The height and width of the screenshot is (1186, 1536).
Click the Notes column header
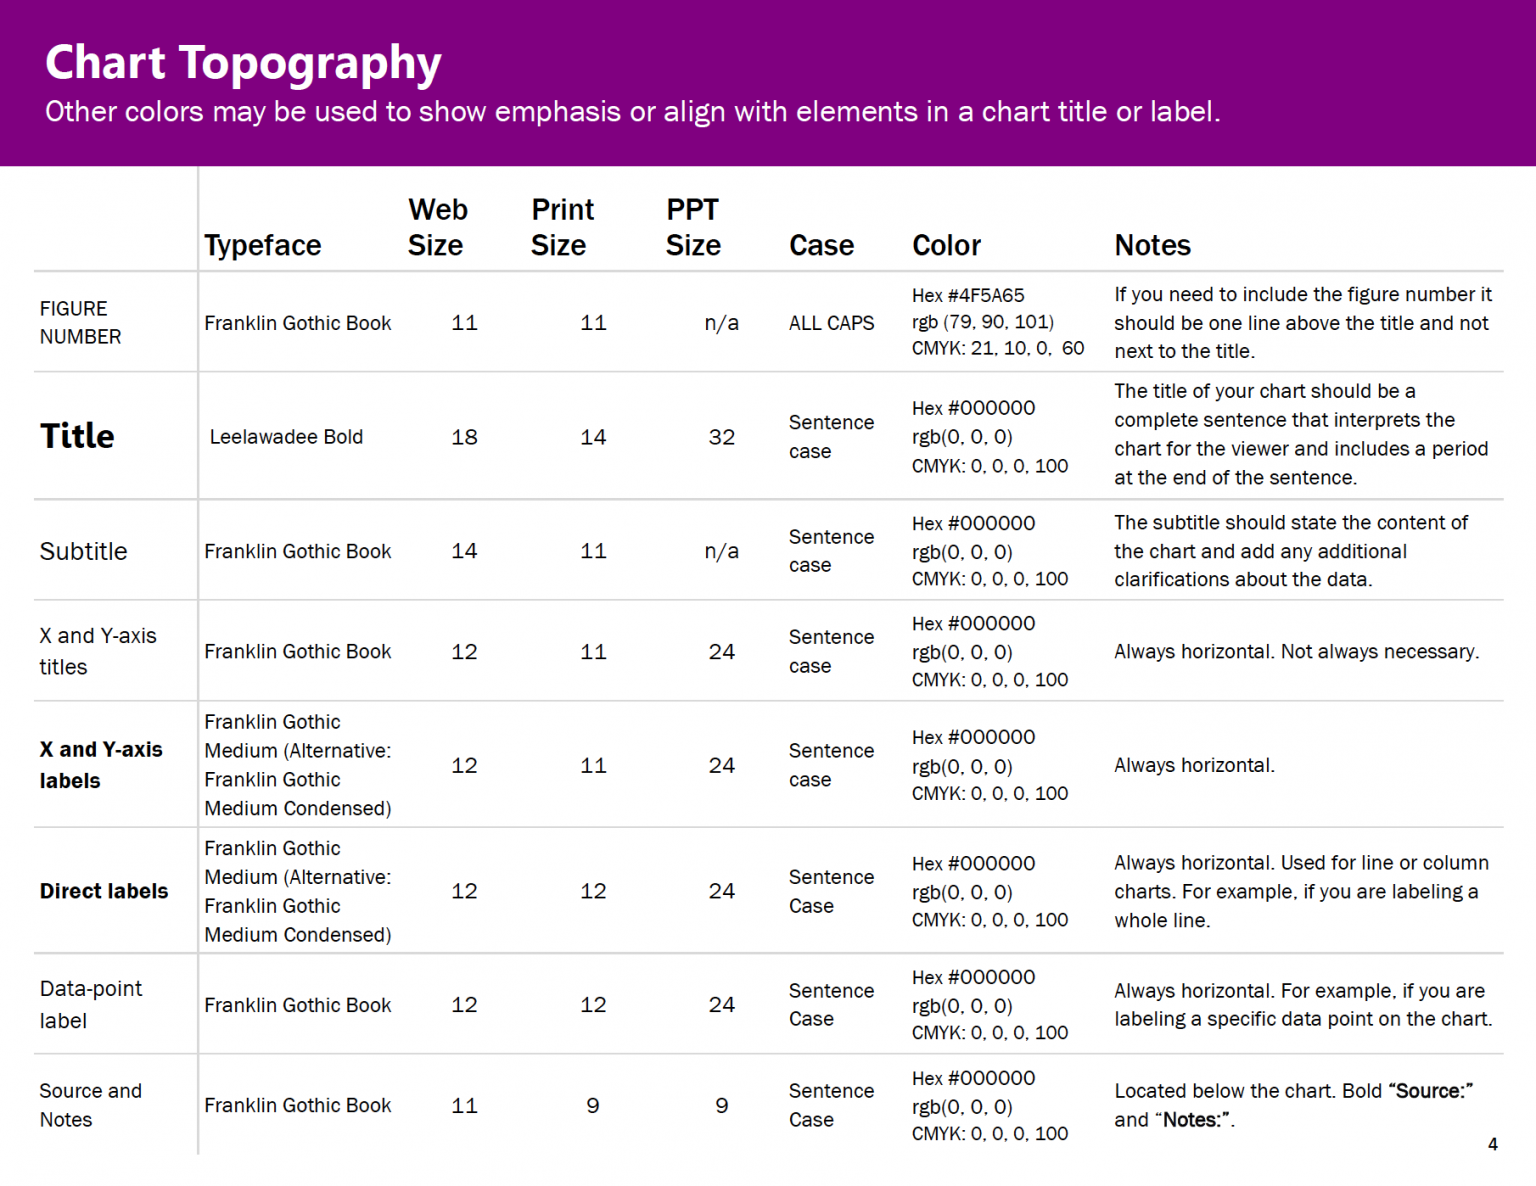point(1152,245)
